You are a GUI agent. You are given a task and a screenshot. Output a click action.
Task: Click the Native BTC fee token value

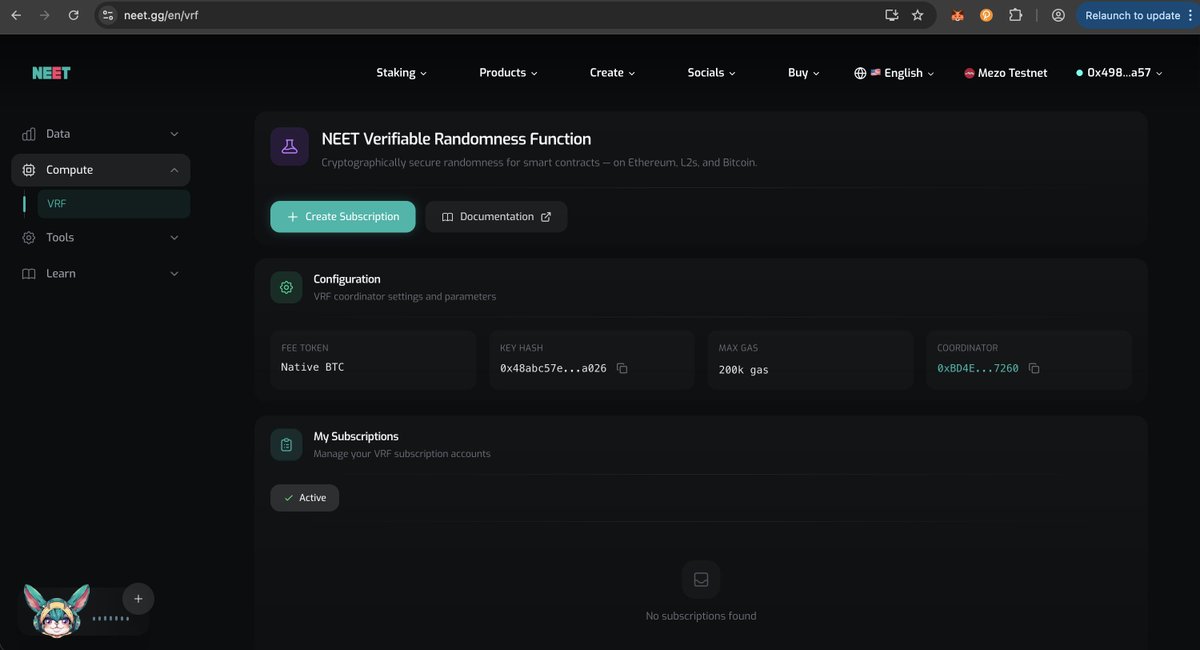click(x=313, y=367)
